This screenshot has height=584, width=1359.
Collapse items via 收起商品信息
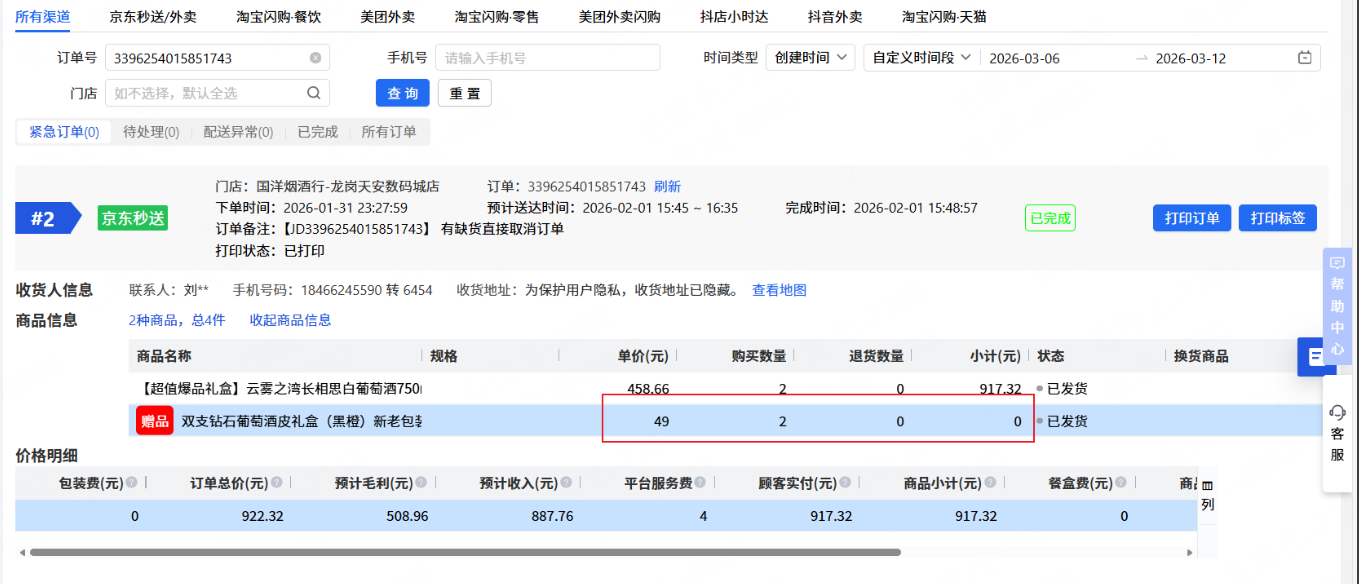(290, 320)
